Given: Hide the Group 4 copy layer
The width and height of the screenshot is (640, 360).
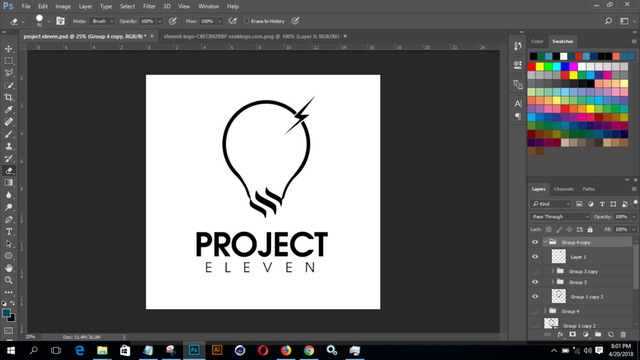Looking at the screenshot, I should (x=535, y=242).
